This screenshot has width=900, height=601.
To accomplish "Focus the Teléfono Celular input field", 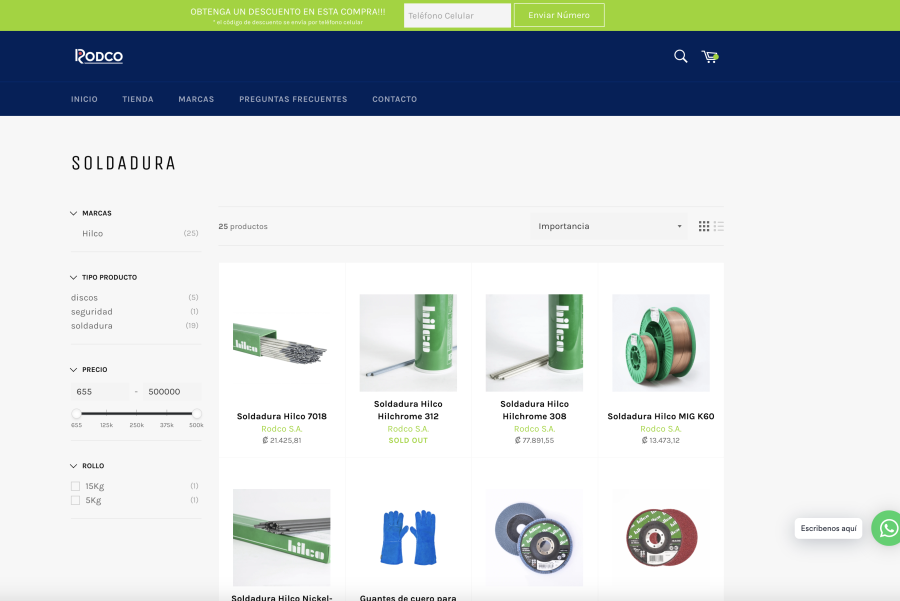I will pos(457,15).
